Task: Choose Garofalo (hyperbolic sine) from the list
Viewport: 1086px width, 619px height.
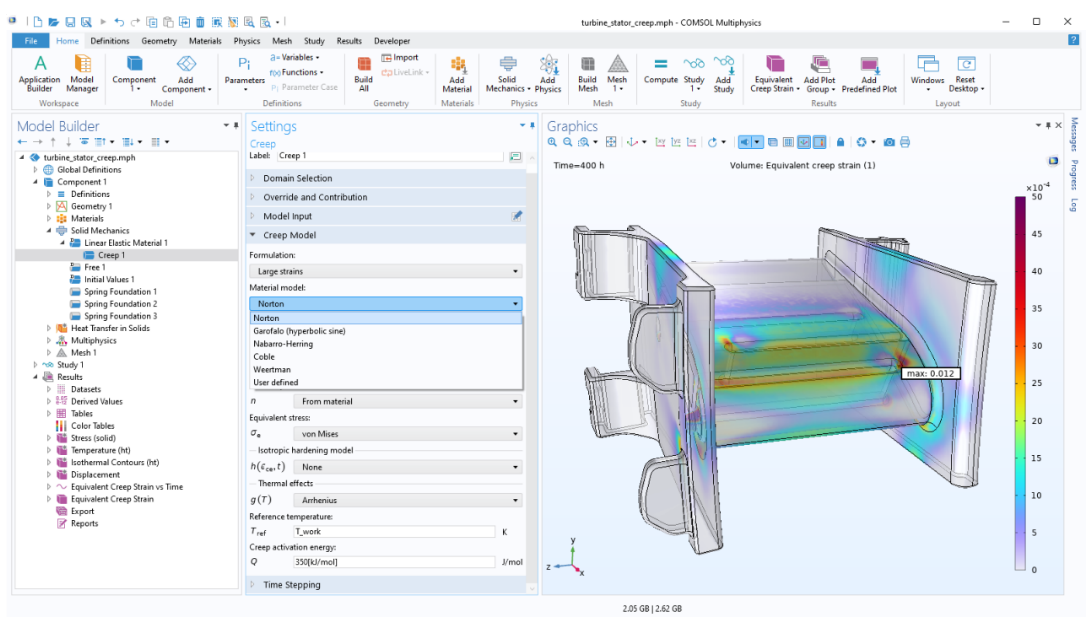Action: 386,331
